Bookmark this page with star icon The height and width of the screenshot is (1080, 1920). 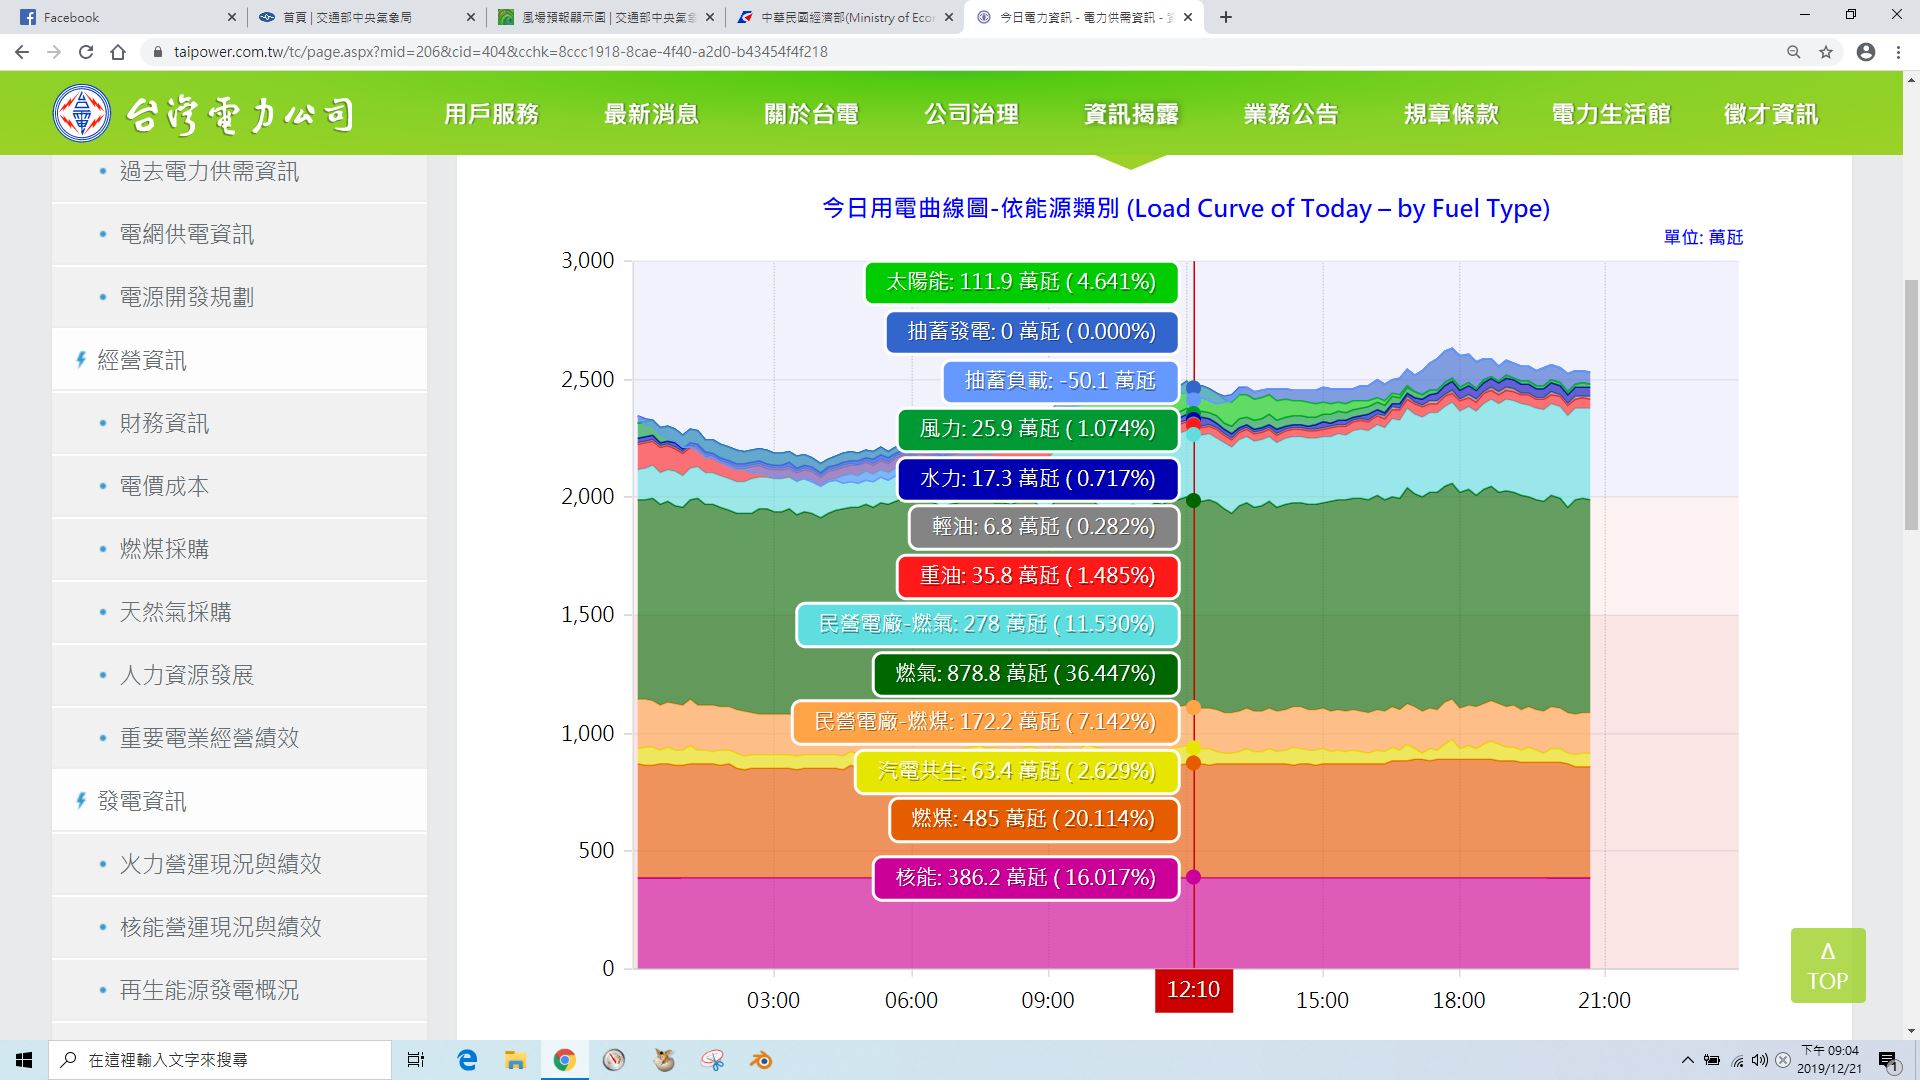[x=1826, y=52]
